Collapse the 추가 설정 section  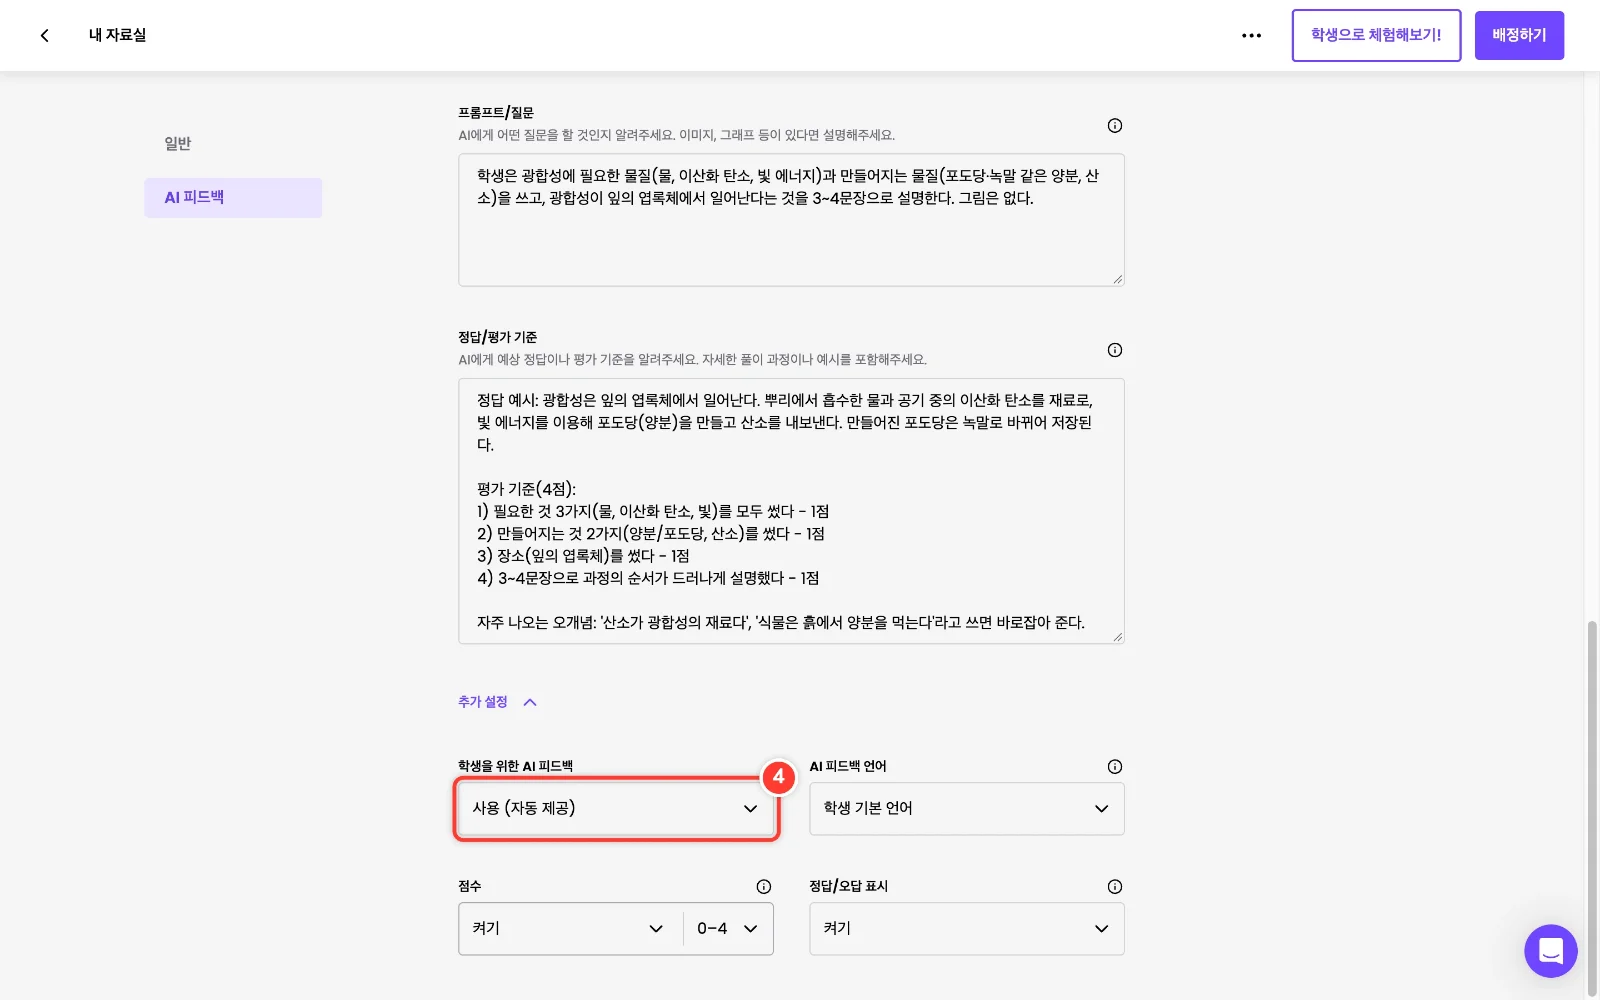coord(497,702)
